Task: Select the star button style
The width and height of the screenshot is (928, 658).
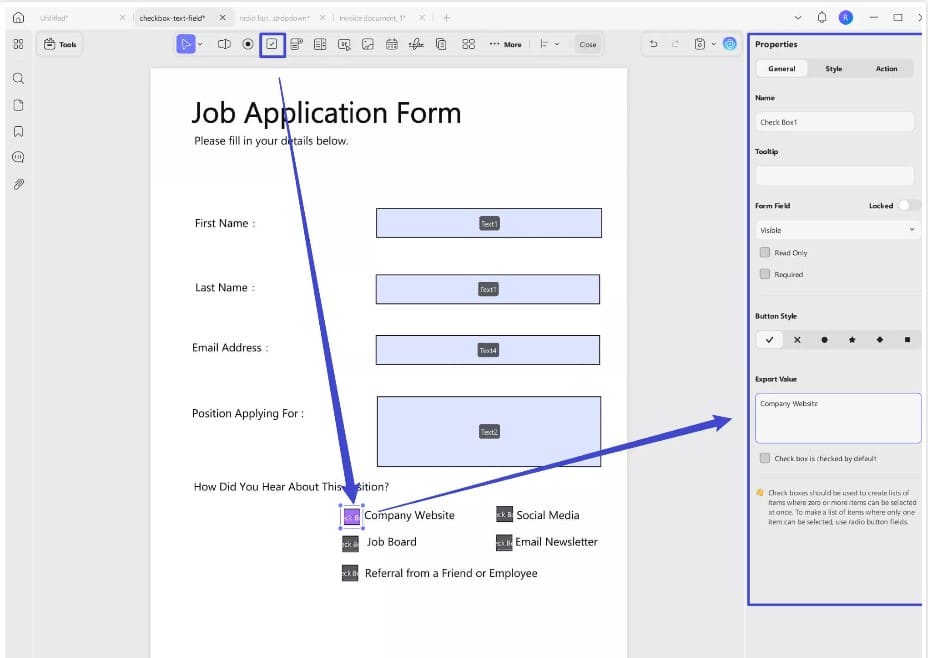Action: tap(851, 340)
